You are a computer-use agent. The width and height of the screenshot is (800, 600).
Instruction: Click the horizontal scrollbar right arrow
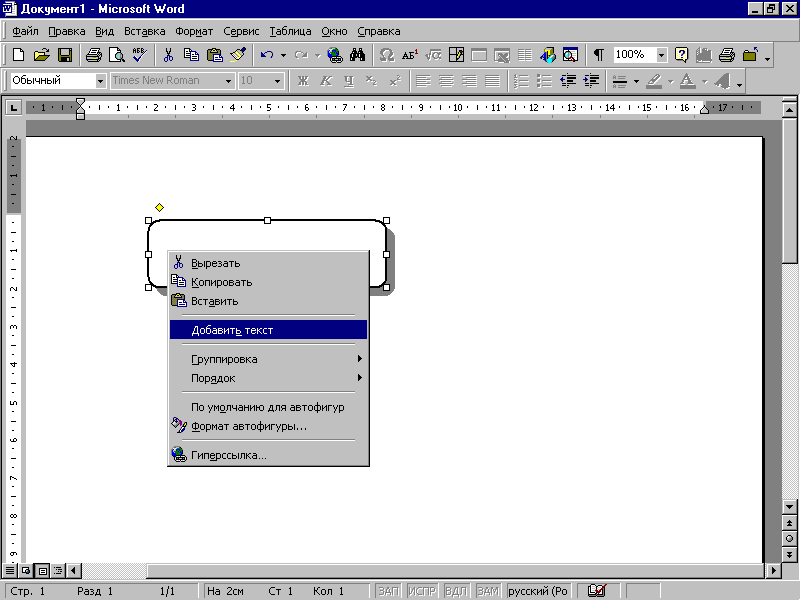click(x=773, y=570)
